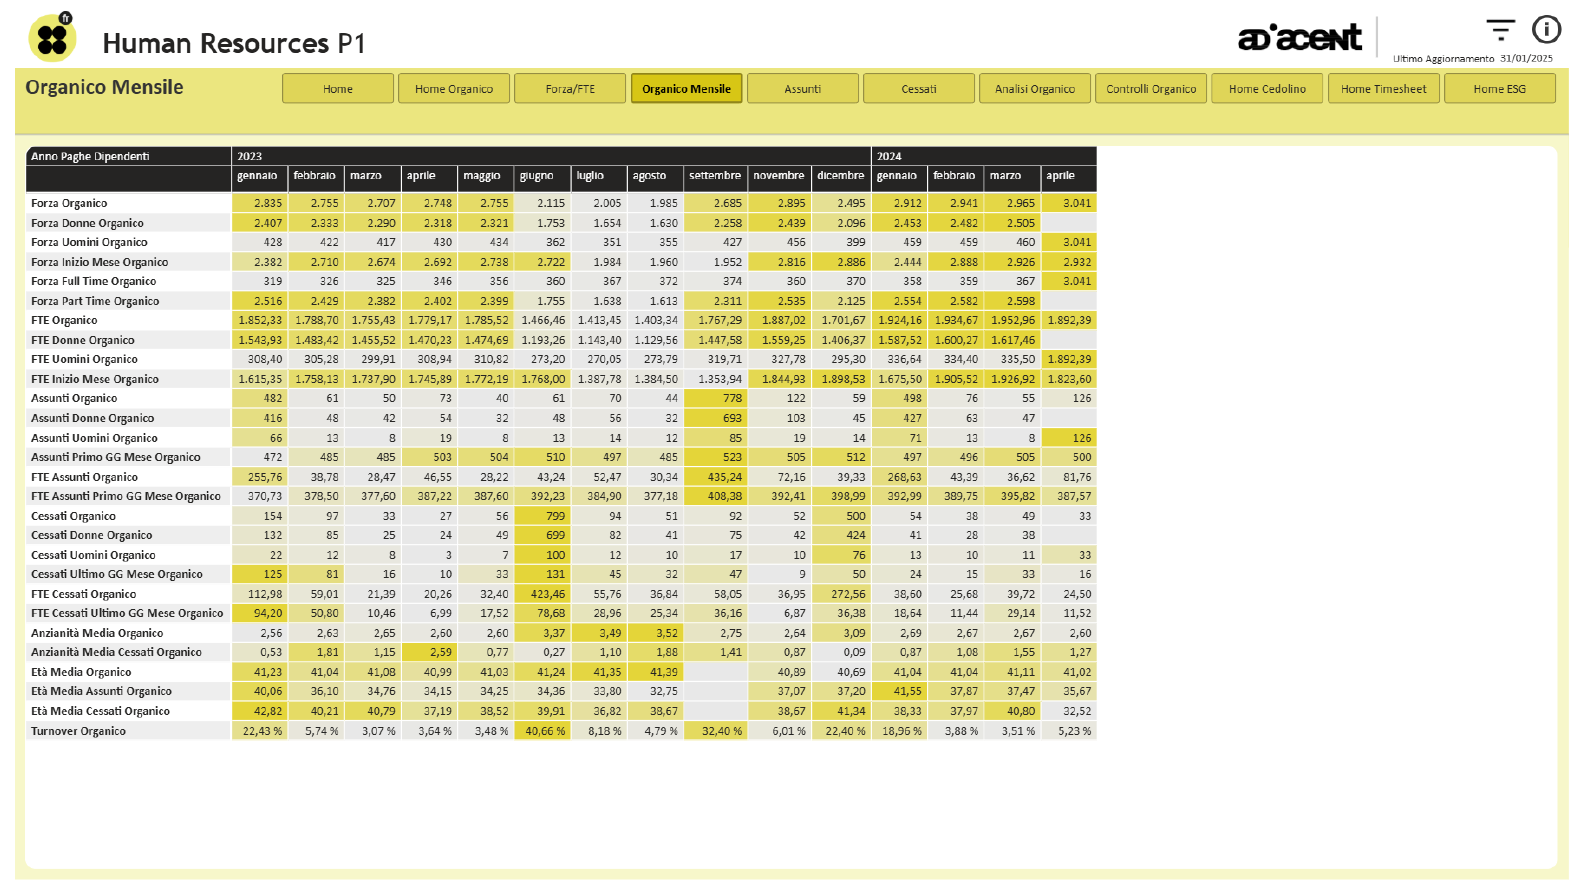The image size is (1583, 890).
Task: Select the Turnover Organico row label
Action: pyautogui.click(x=78, y=731)
